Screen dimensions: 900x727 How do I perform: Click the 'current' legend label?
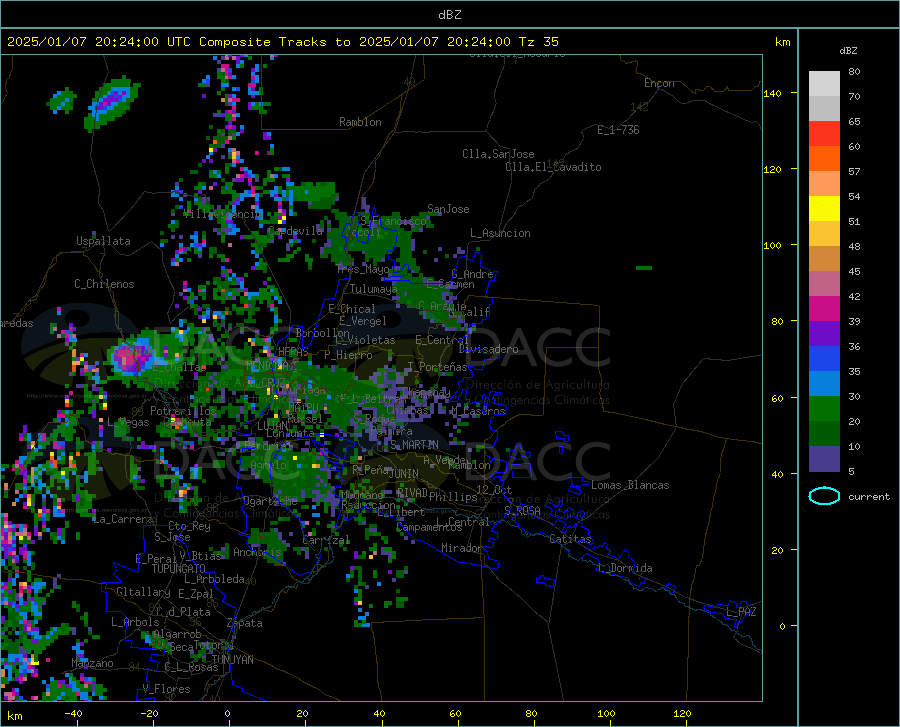(869, 496)
